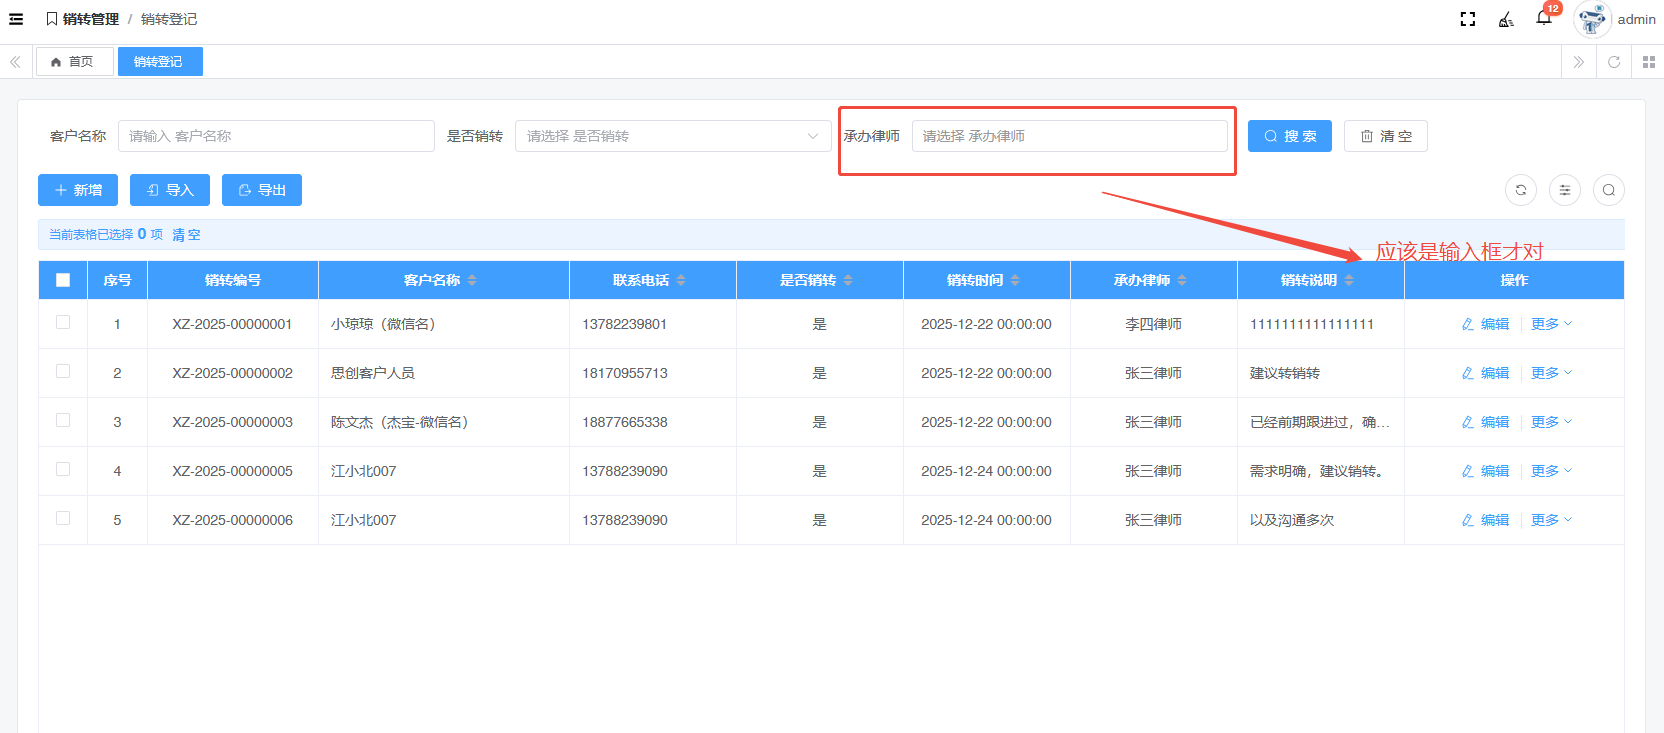Open tab grid menu icon
1664x733 pixels.
(1649, 62)
